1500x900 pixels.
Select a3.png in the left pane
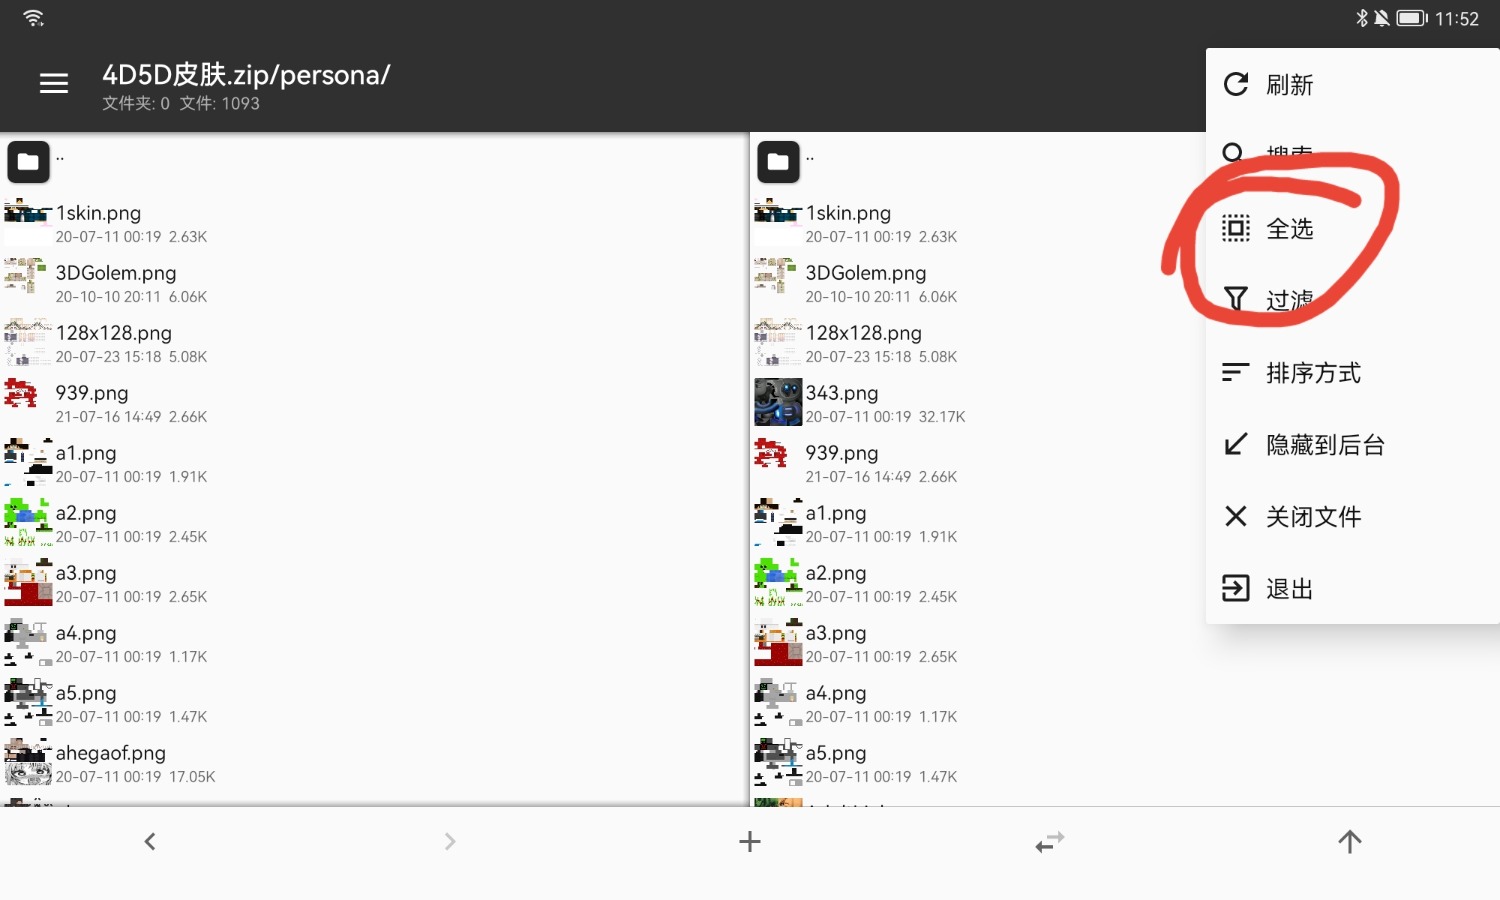(375, 582)
